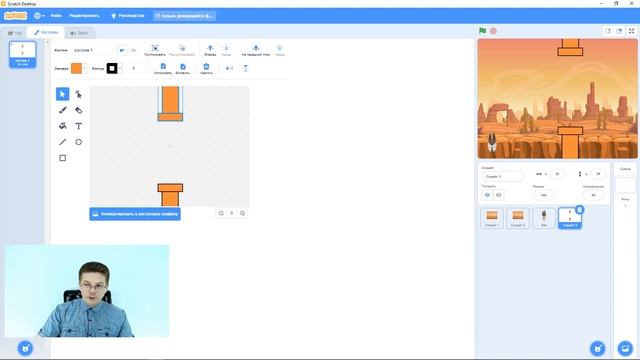Switch to the Код tab
The height and width of the screenshot is (360, 640).
point(15,33)
